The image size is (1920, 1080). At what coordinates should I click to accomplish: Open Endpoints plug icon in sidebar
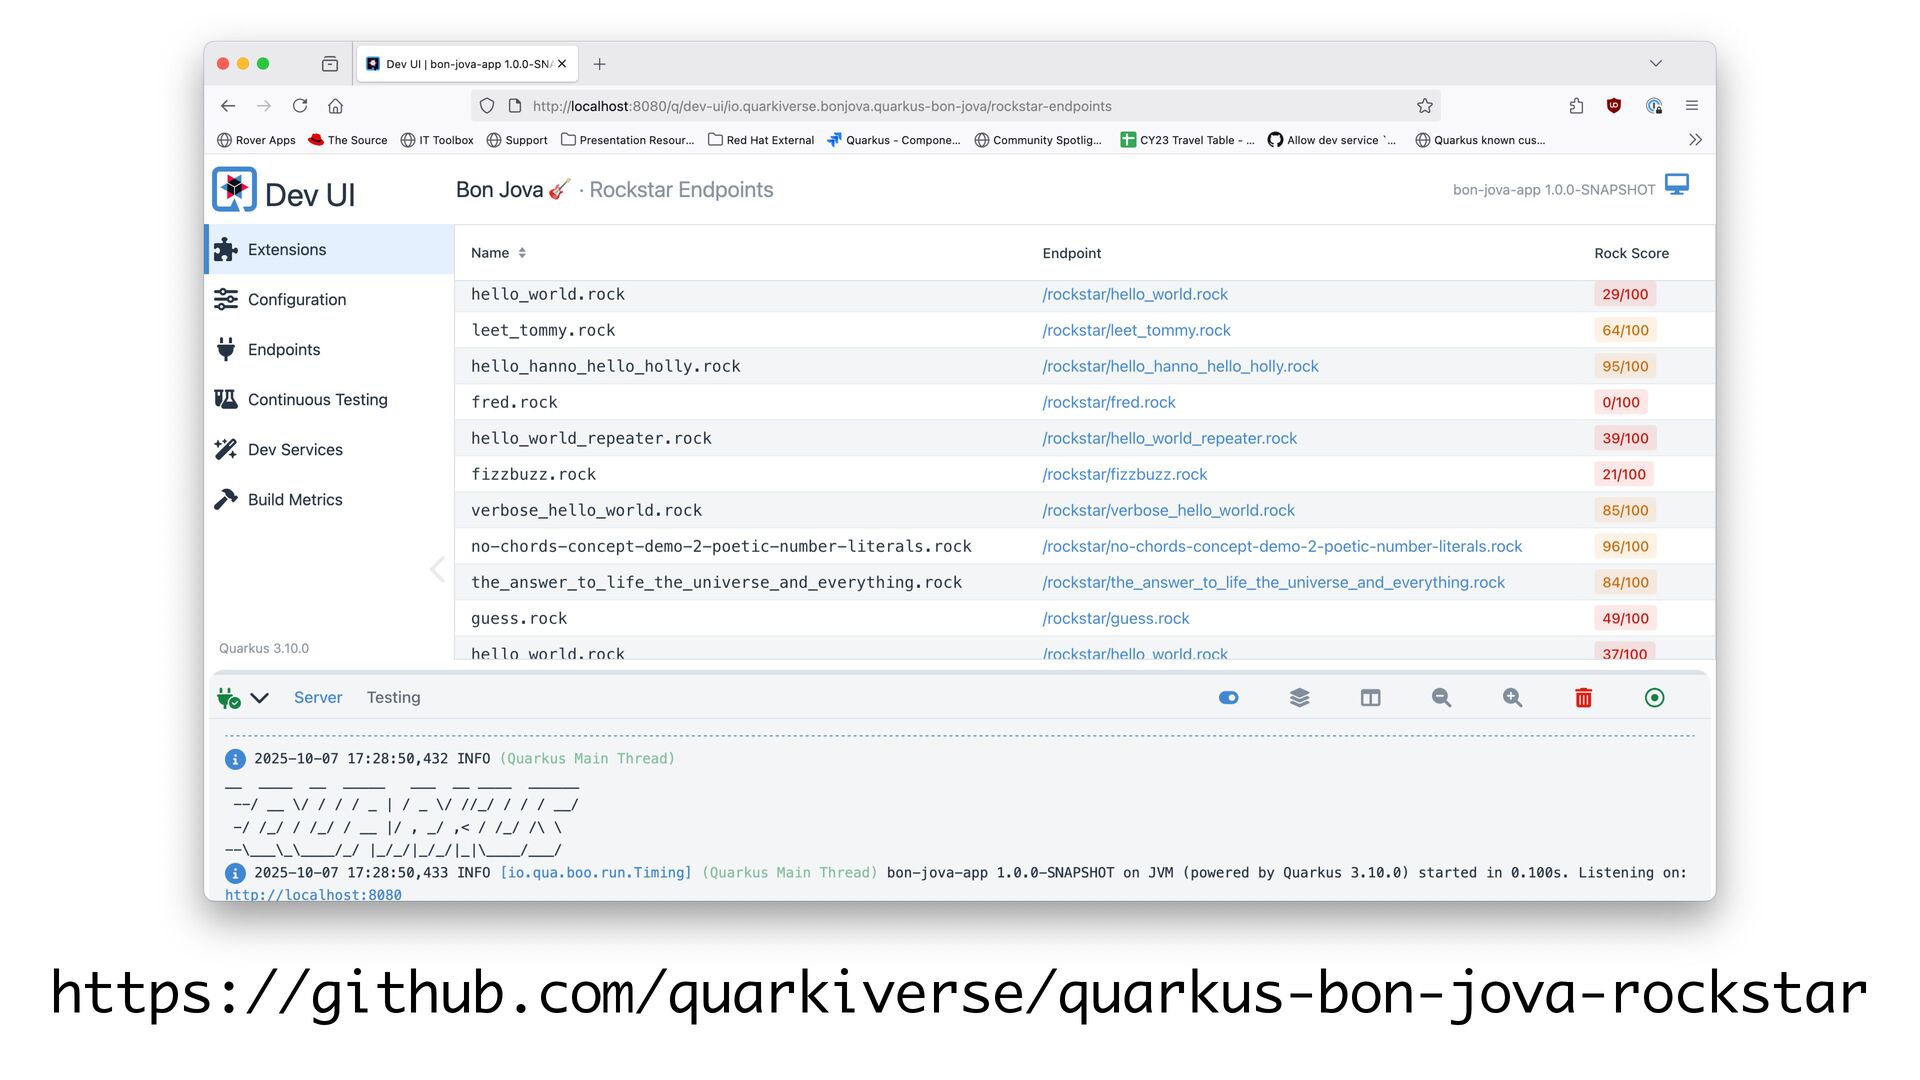(x=226, y=349)
